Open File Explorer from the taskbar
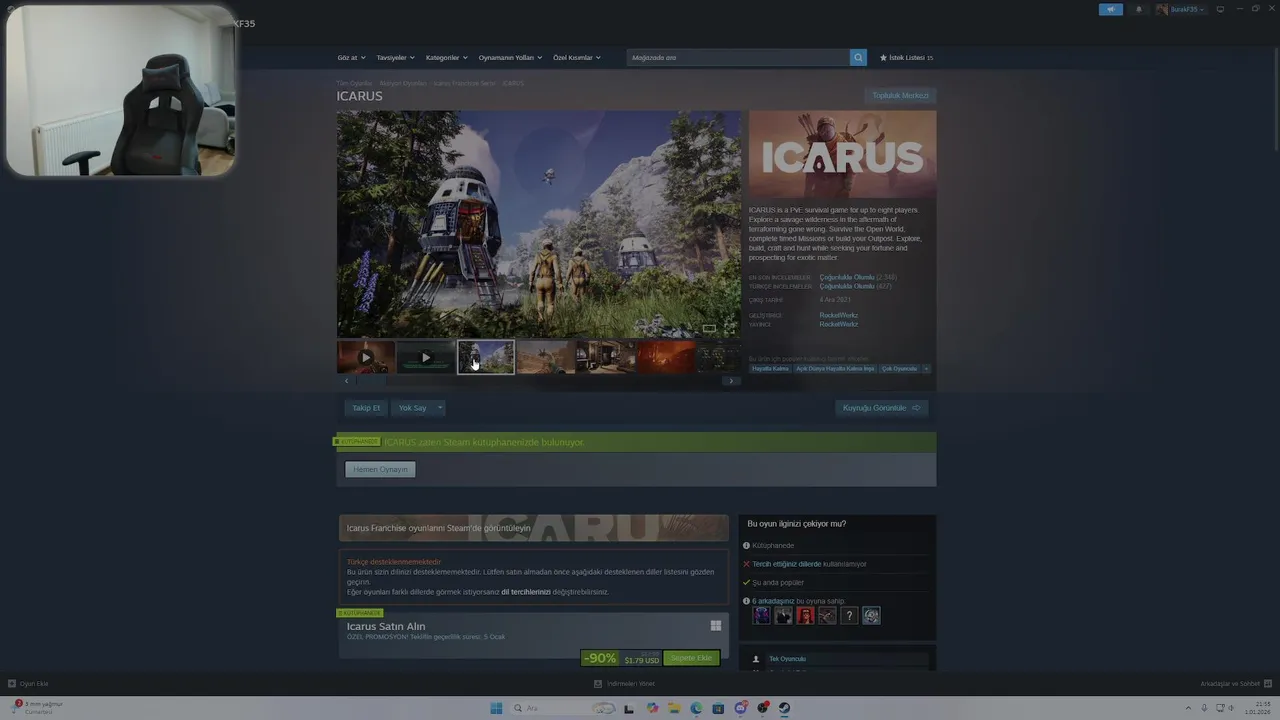1280x720 pixels. pyautogui.click(x=674, y=708)
